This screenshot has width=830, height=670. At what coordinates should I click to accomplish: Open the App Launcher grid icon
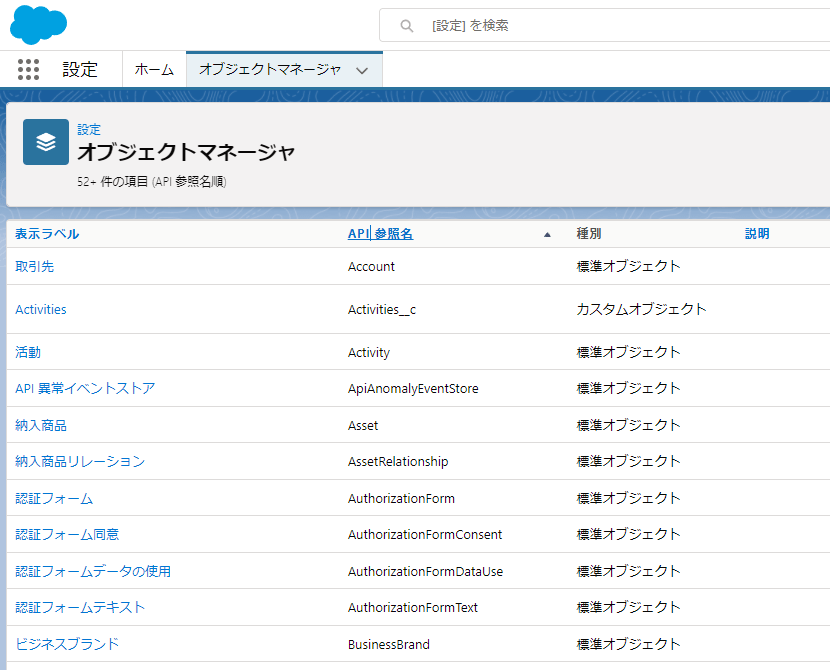tap(29, 69)
